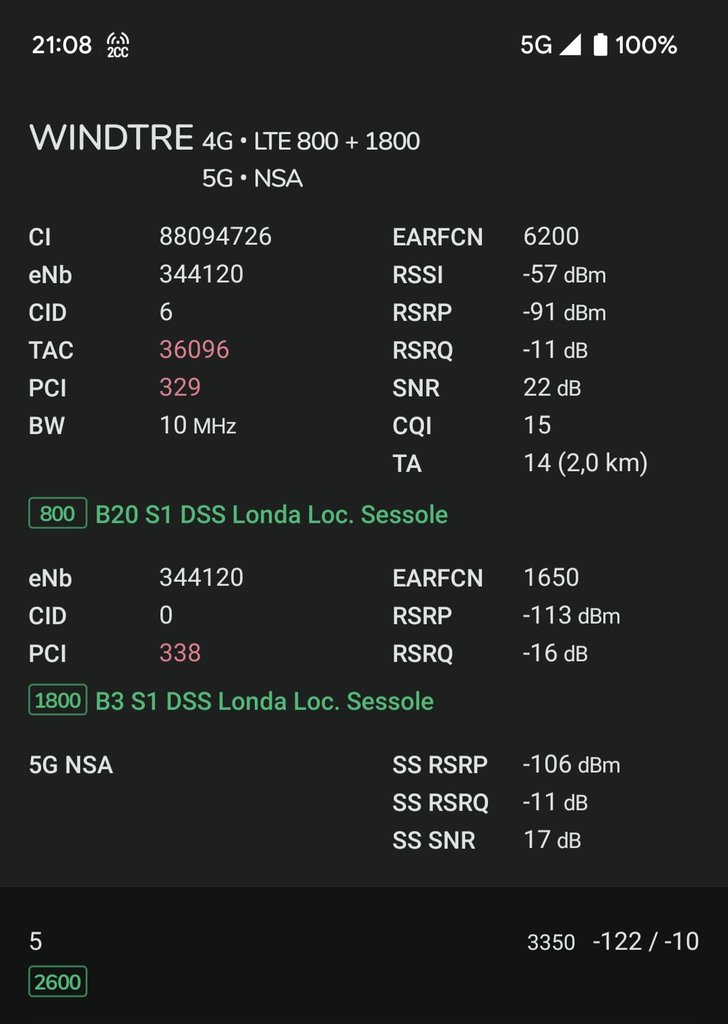Select the 5G NSA section label

tap(71, 765)
